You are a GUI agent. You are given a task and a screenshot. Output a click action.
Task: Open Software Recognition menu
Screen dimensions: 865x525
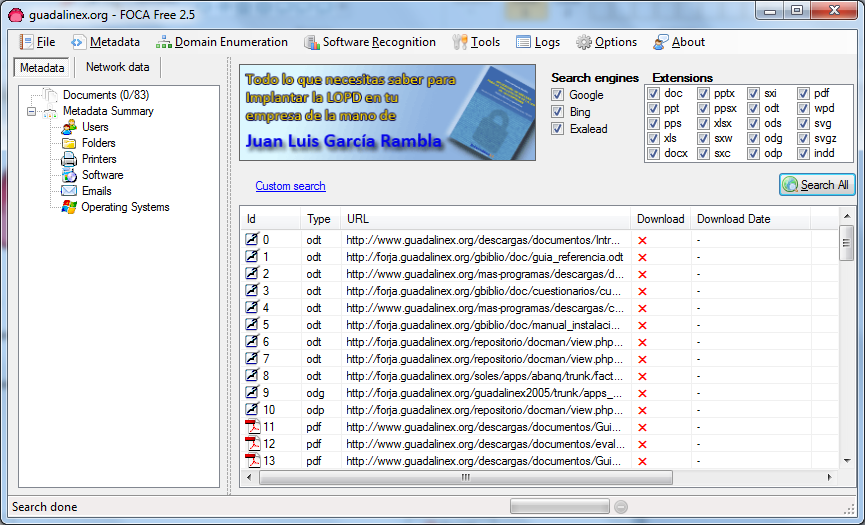pos(370,42)
